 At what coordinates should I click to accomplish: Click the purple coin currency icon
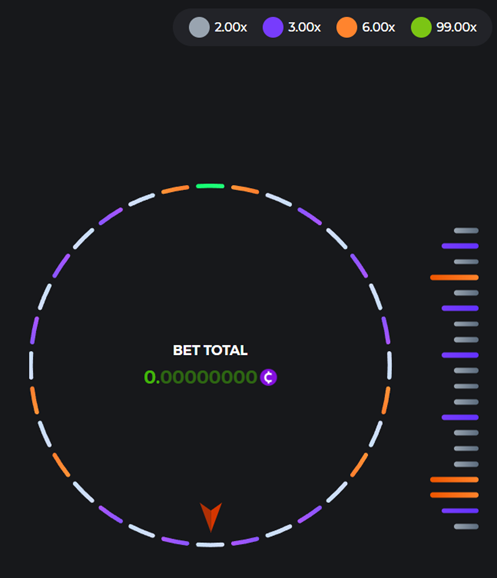pos(268,377)
